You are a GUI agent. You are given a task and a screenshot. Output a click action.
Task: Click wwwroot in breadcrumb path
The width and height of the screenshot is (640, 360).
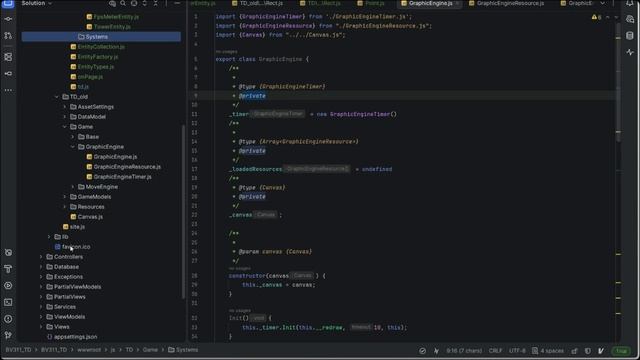[x=89, y=350]
